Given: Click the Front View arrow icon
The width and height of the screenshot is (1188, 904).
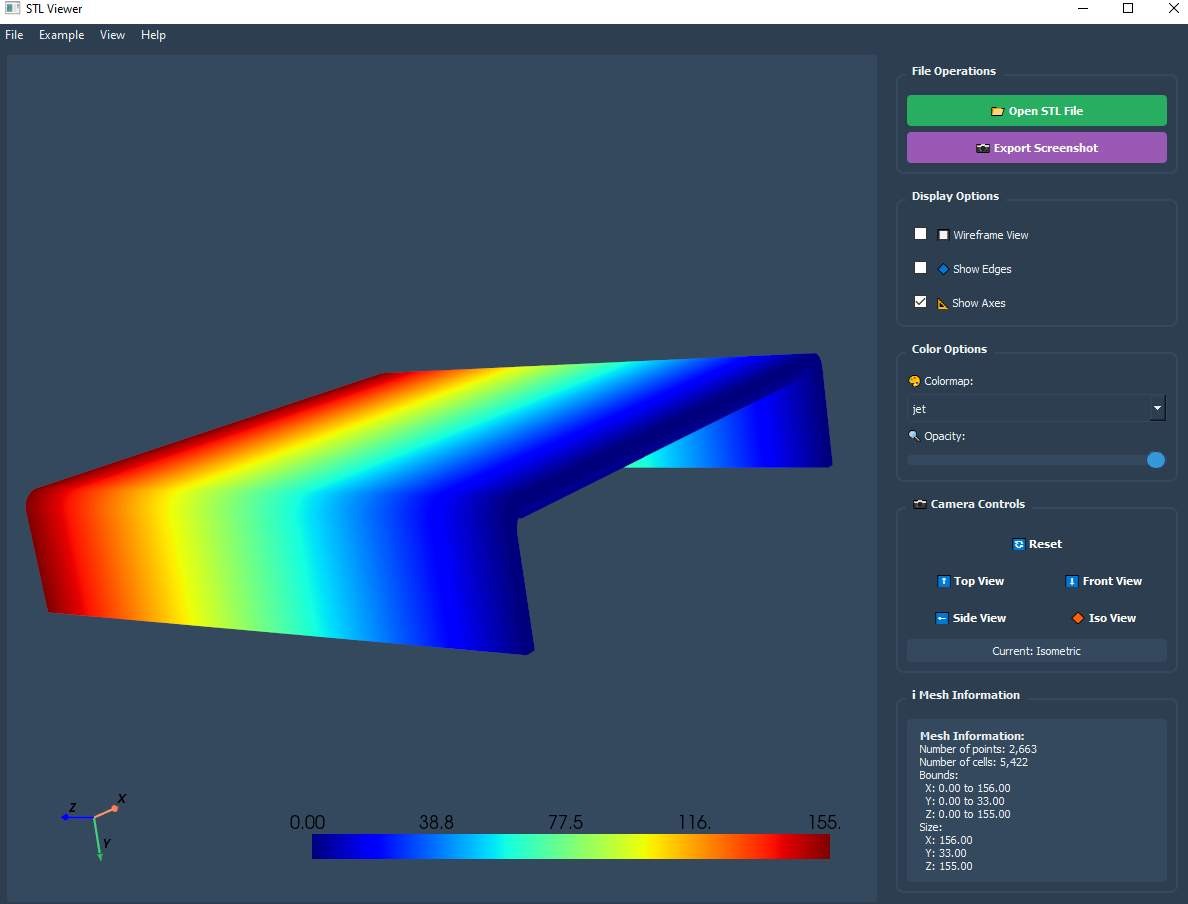Looking at the screenshot, I should point(1072,581).
